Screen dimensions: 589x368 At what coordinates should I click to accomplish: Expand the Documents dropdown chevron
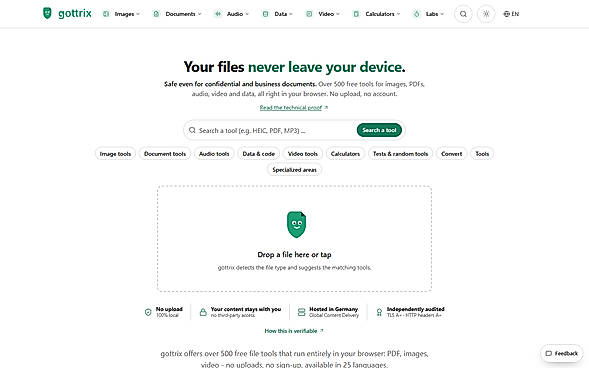click(x=199, y=14)
